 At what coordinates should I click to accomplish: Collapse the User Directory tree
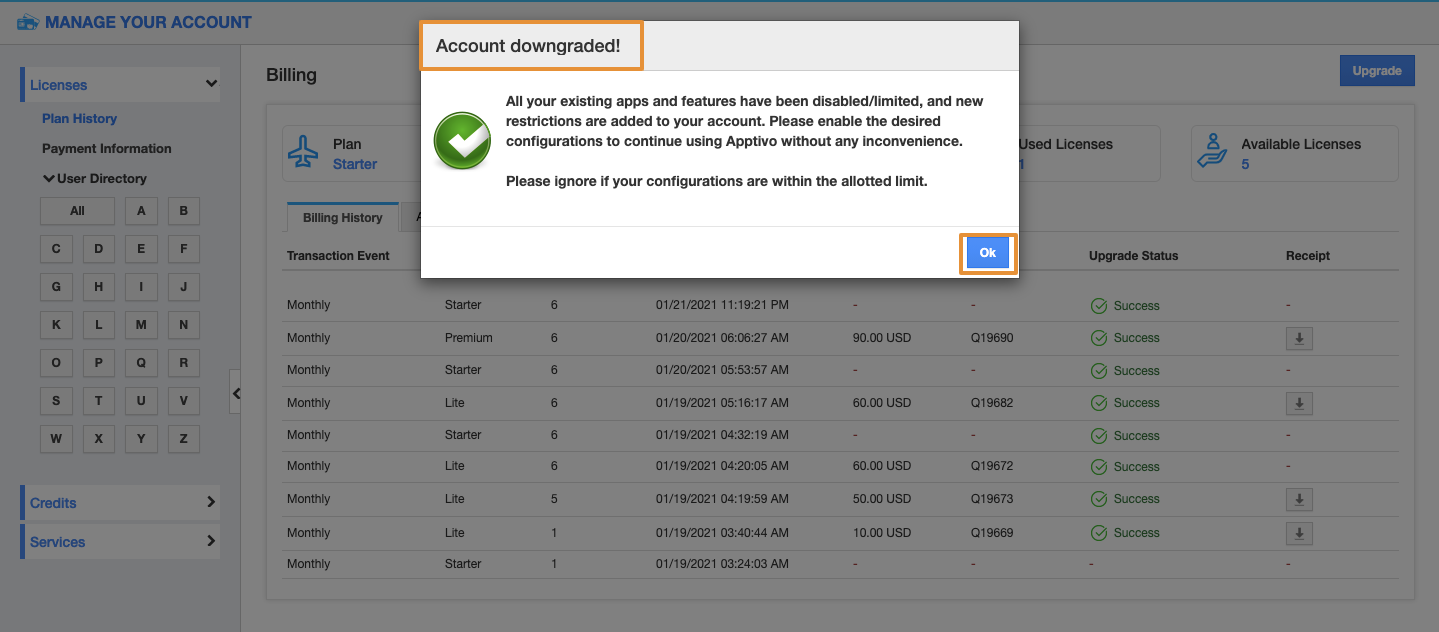(x=48, y=179)
